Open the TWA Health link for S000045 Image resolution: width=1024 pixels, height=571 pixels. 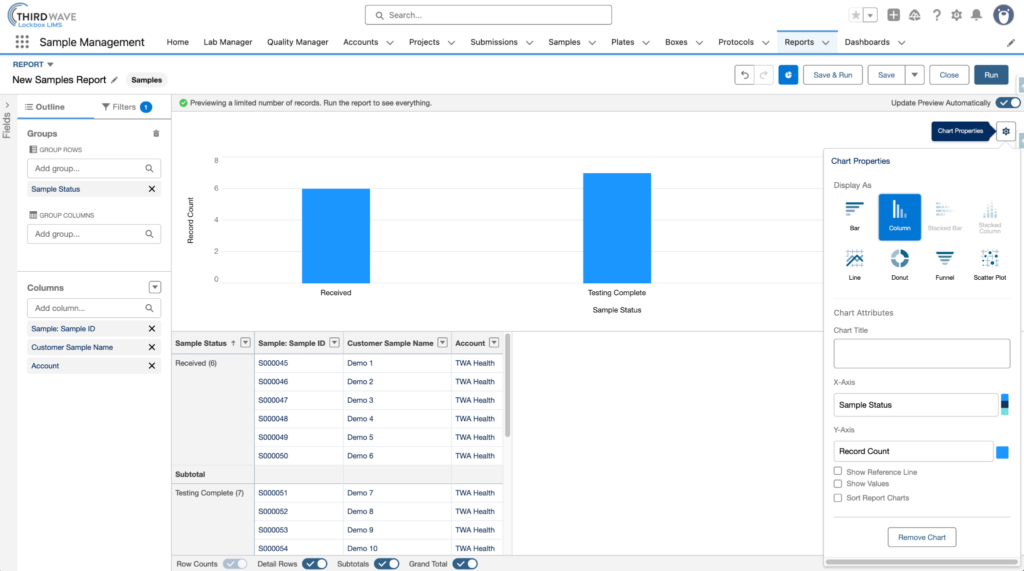point(475,363)
